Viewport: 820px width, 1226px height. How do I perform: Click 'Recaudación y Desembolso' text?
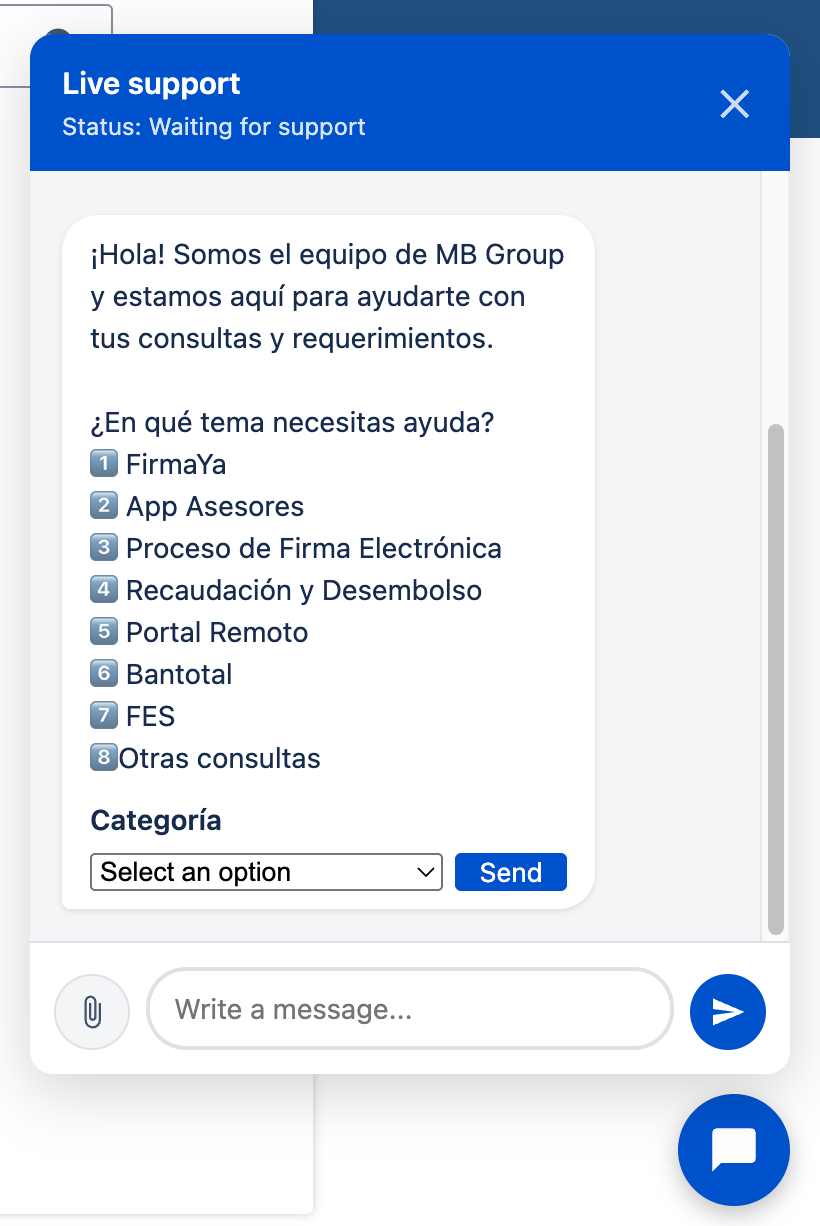click(x=304, y=591)
